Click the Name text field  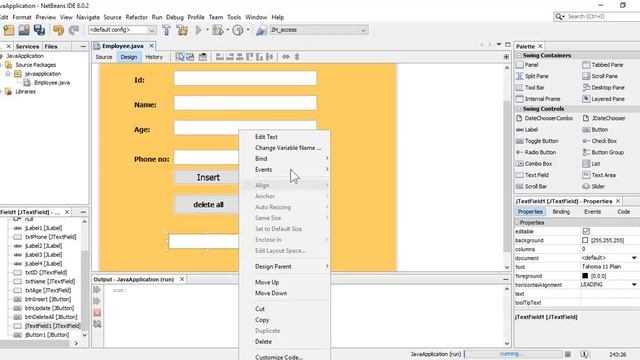click(245, 103)
